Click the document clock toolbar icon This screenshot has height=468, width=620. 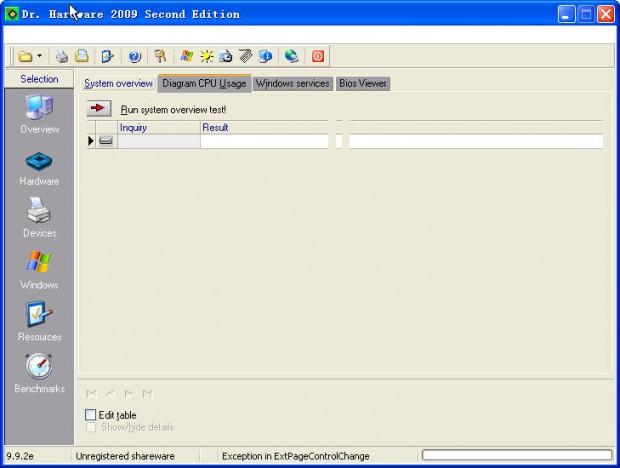tap(226, 57)
